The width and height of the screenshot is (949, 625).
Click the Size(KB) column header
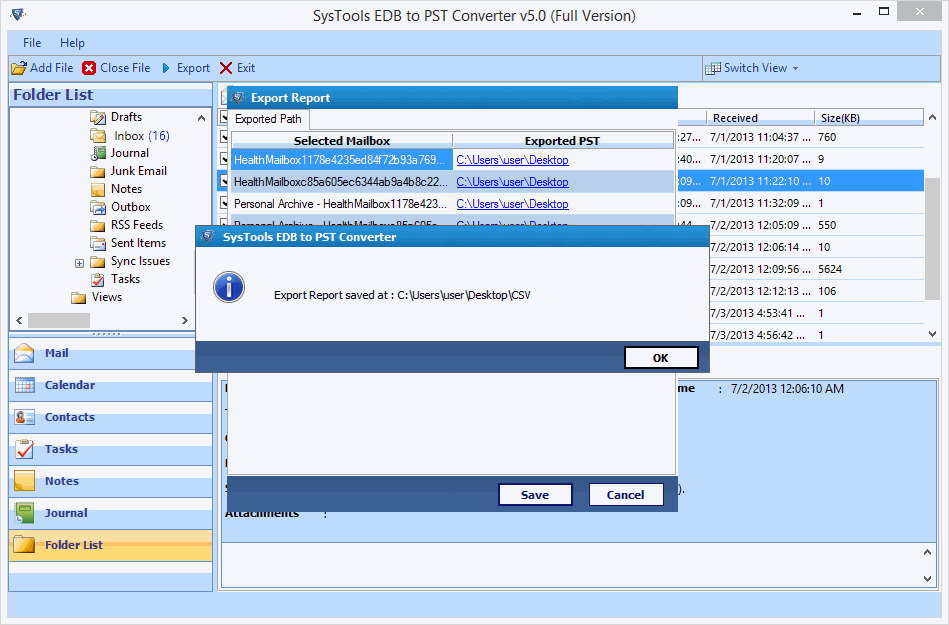point(869,118)
